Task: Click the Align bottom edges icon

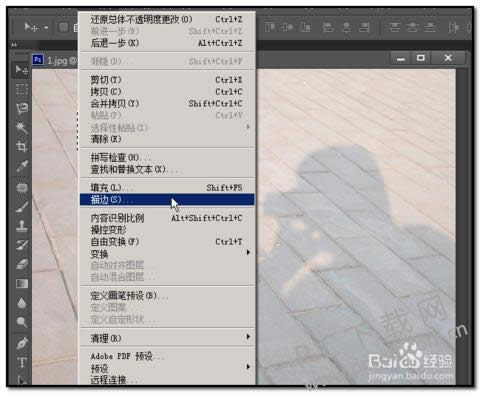Action: click(306, 27)
